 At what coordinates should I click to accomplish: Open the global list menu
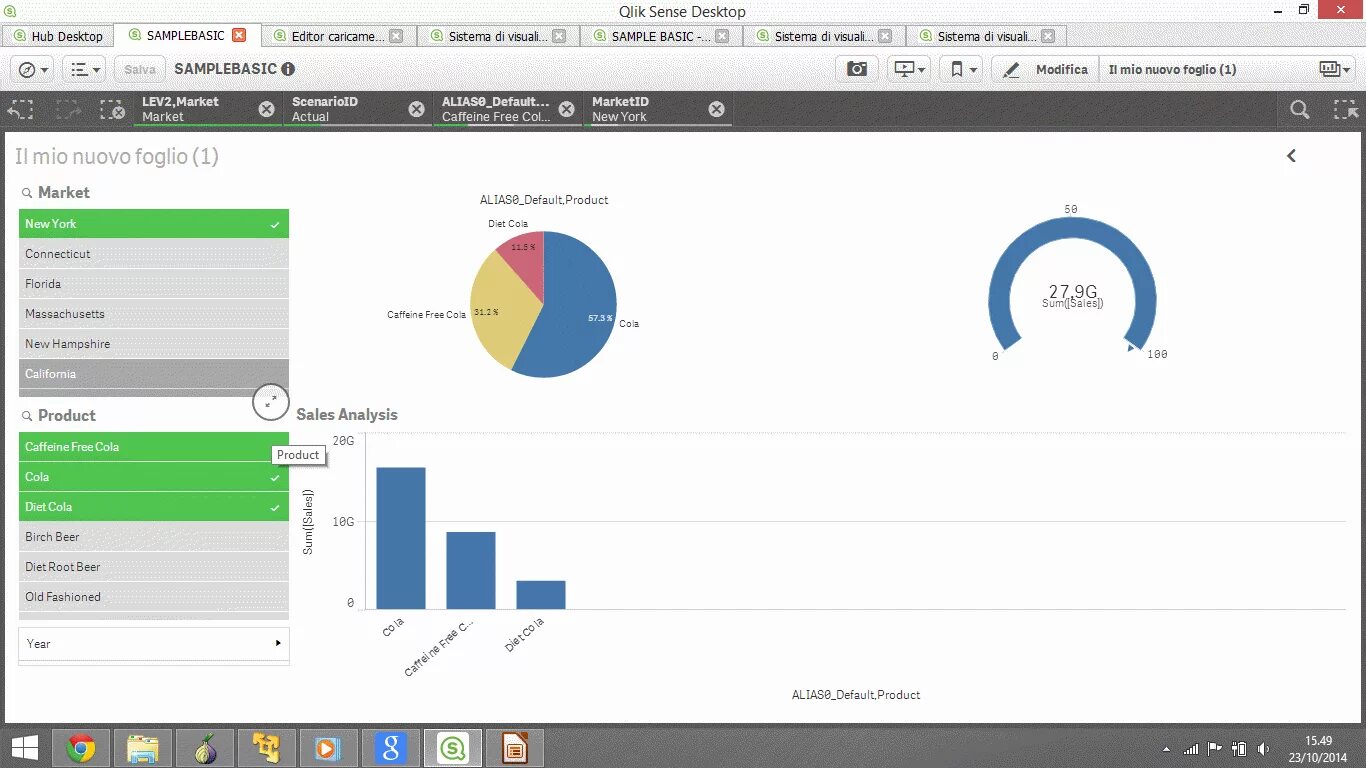(x=86, y=69)
